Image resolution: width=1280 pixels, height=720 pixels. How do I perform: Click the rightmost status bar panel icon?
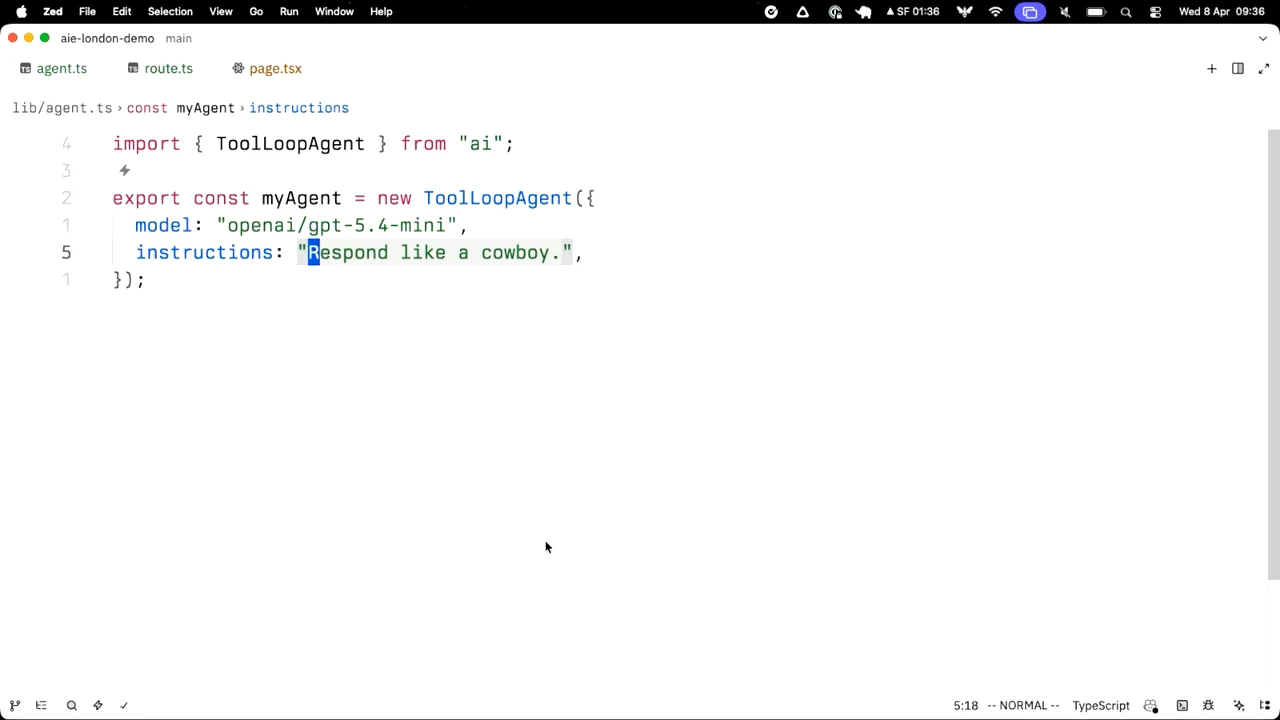(1265, 705)
